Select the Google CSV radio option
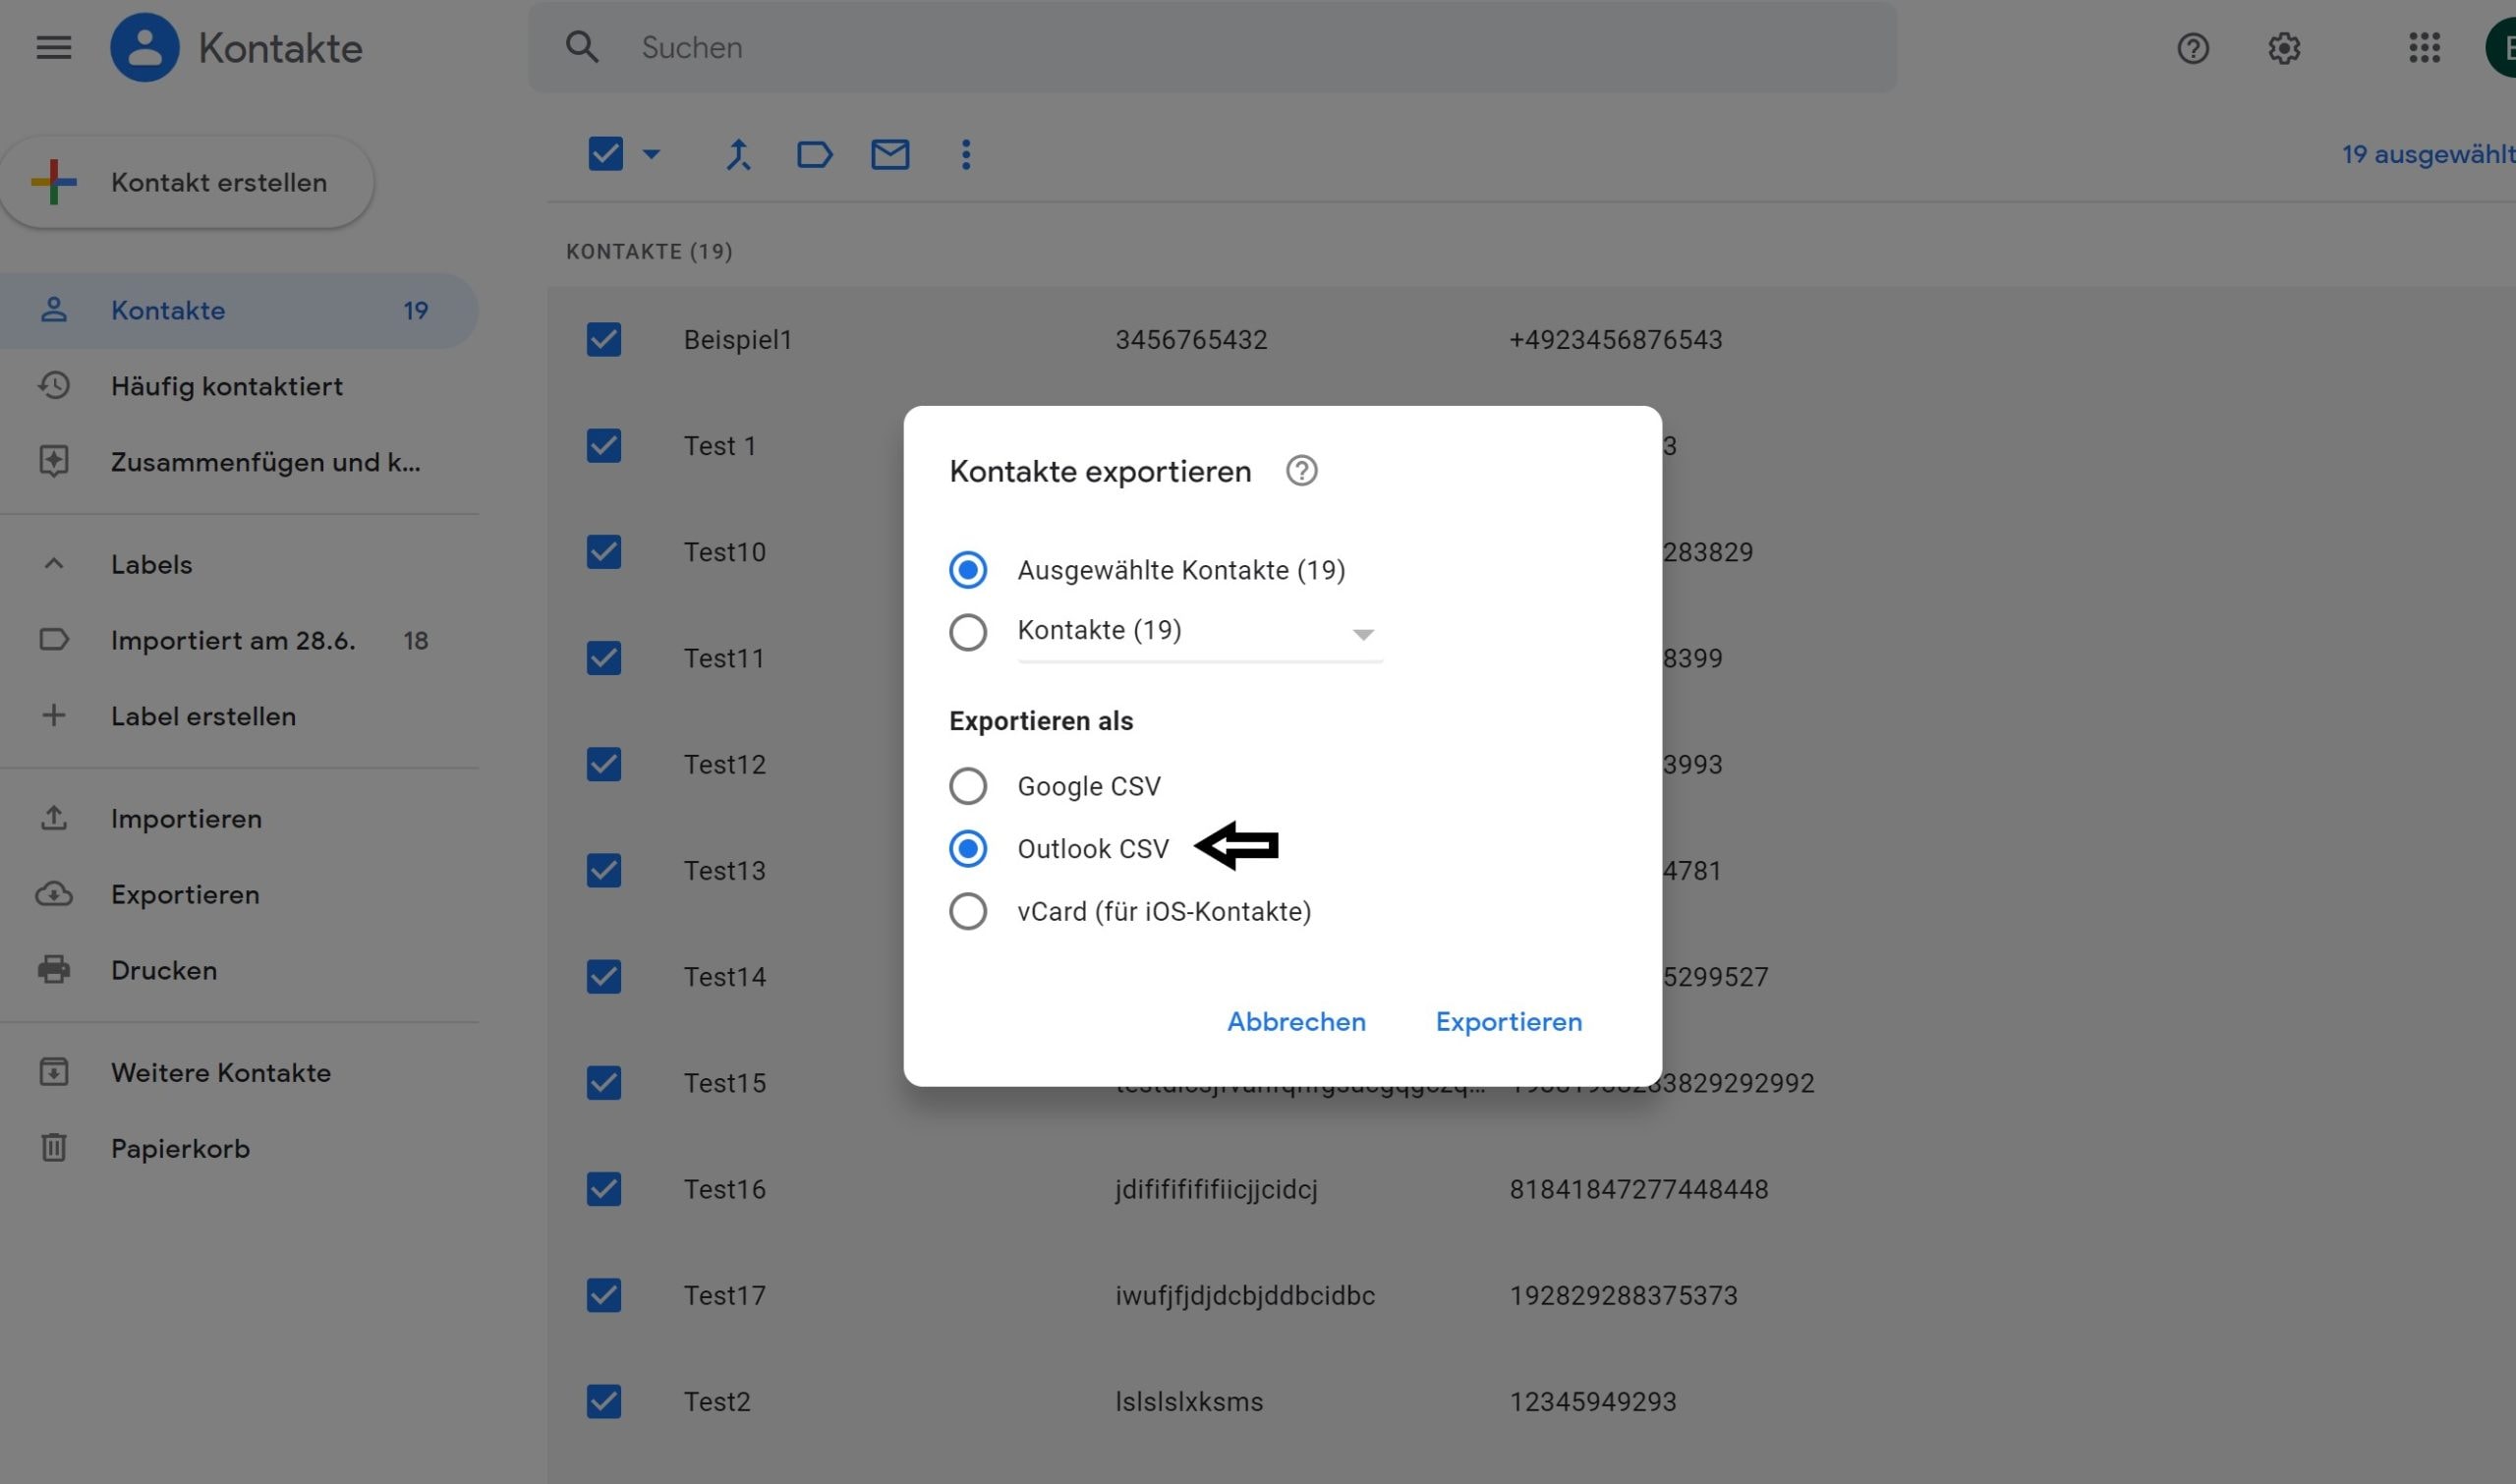 click(967, 786)
